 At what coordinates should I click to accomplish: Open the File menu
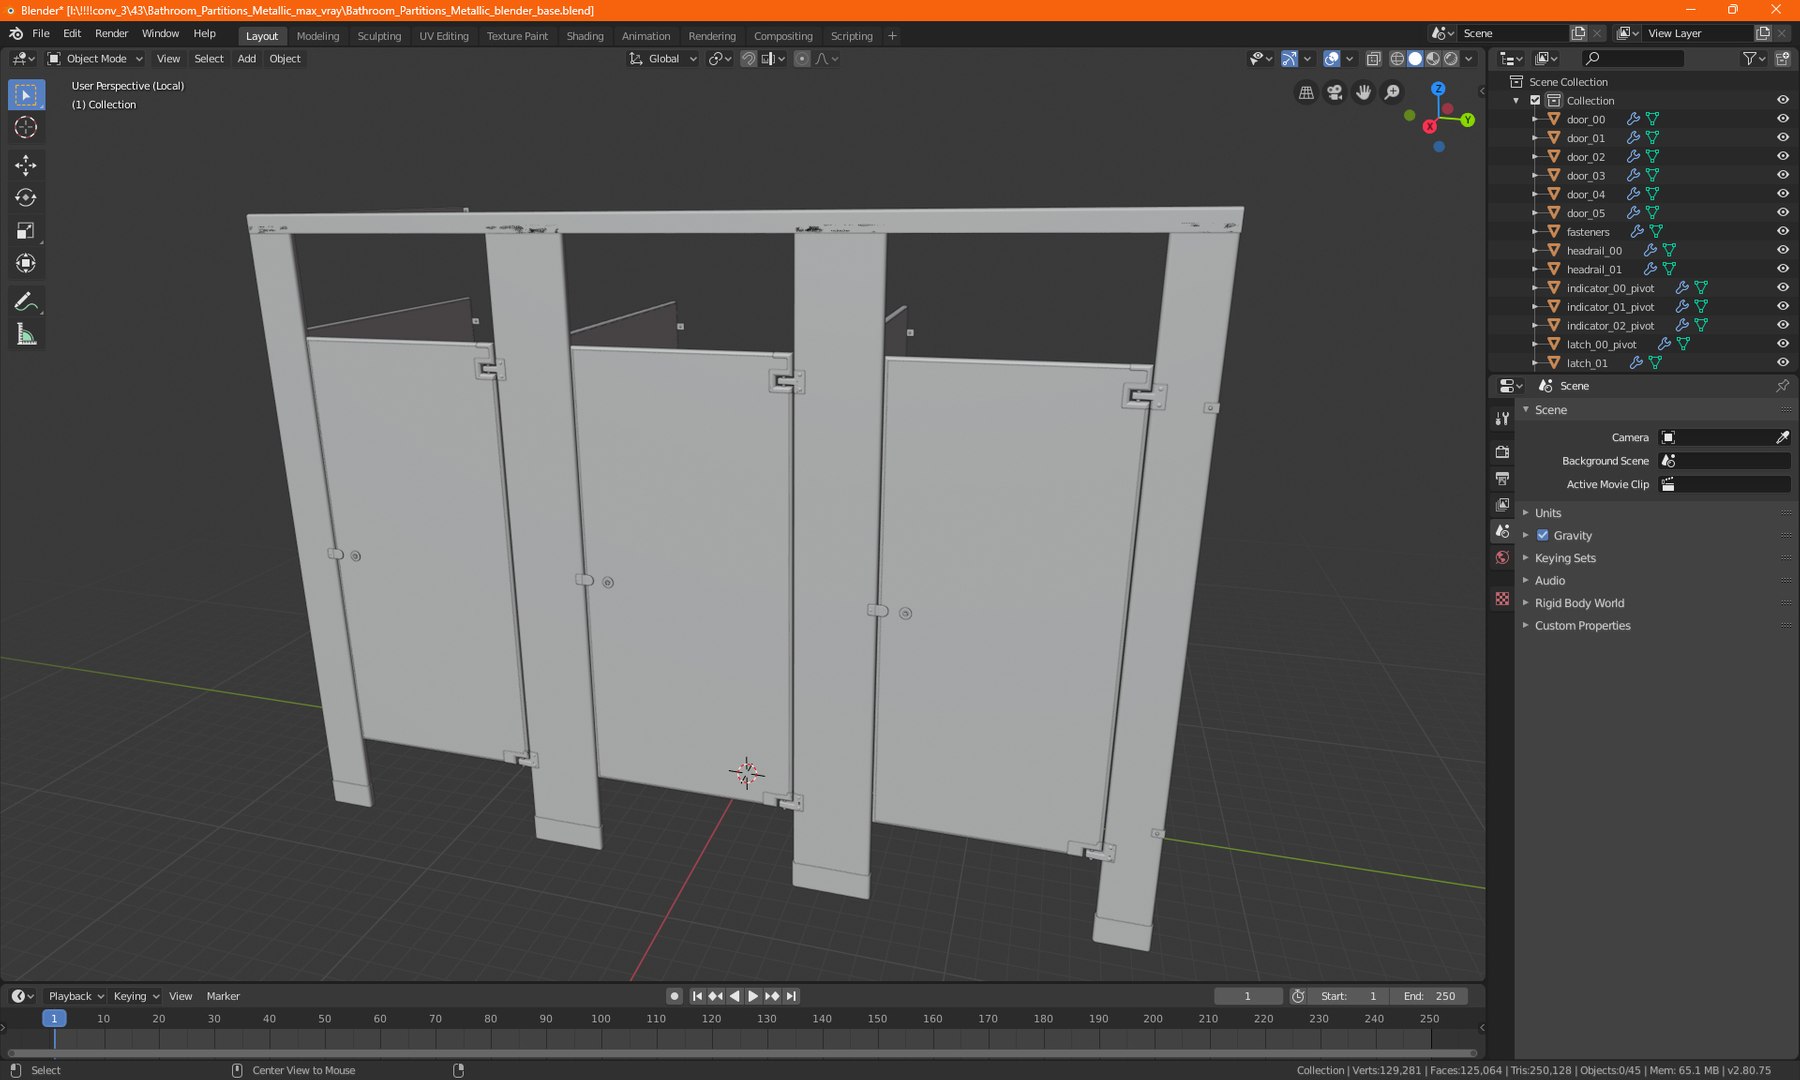click(x=41, y=34)
